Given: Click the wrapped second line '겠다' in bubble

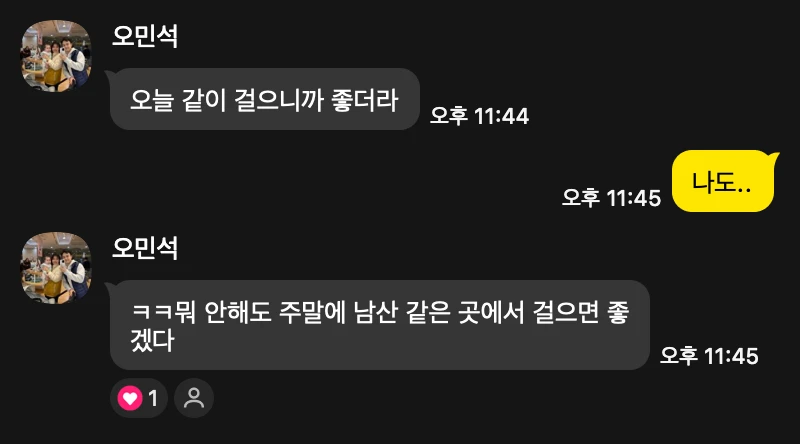Looking at the screenshot, I should [153, 340].
